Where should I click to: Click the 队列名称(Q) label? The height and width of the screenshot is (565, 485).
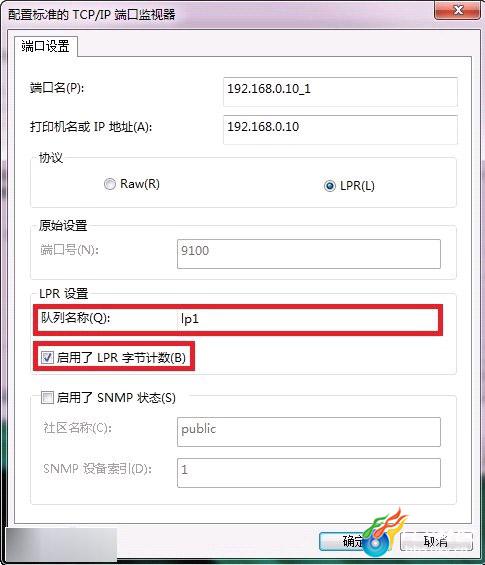coord(75,318)
